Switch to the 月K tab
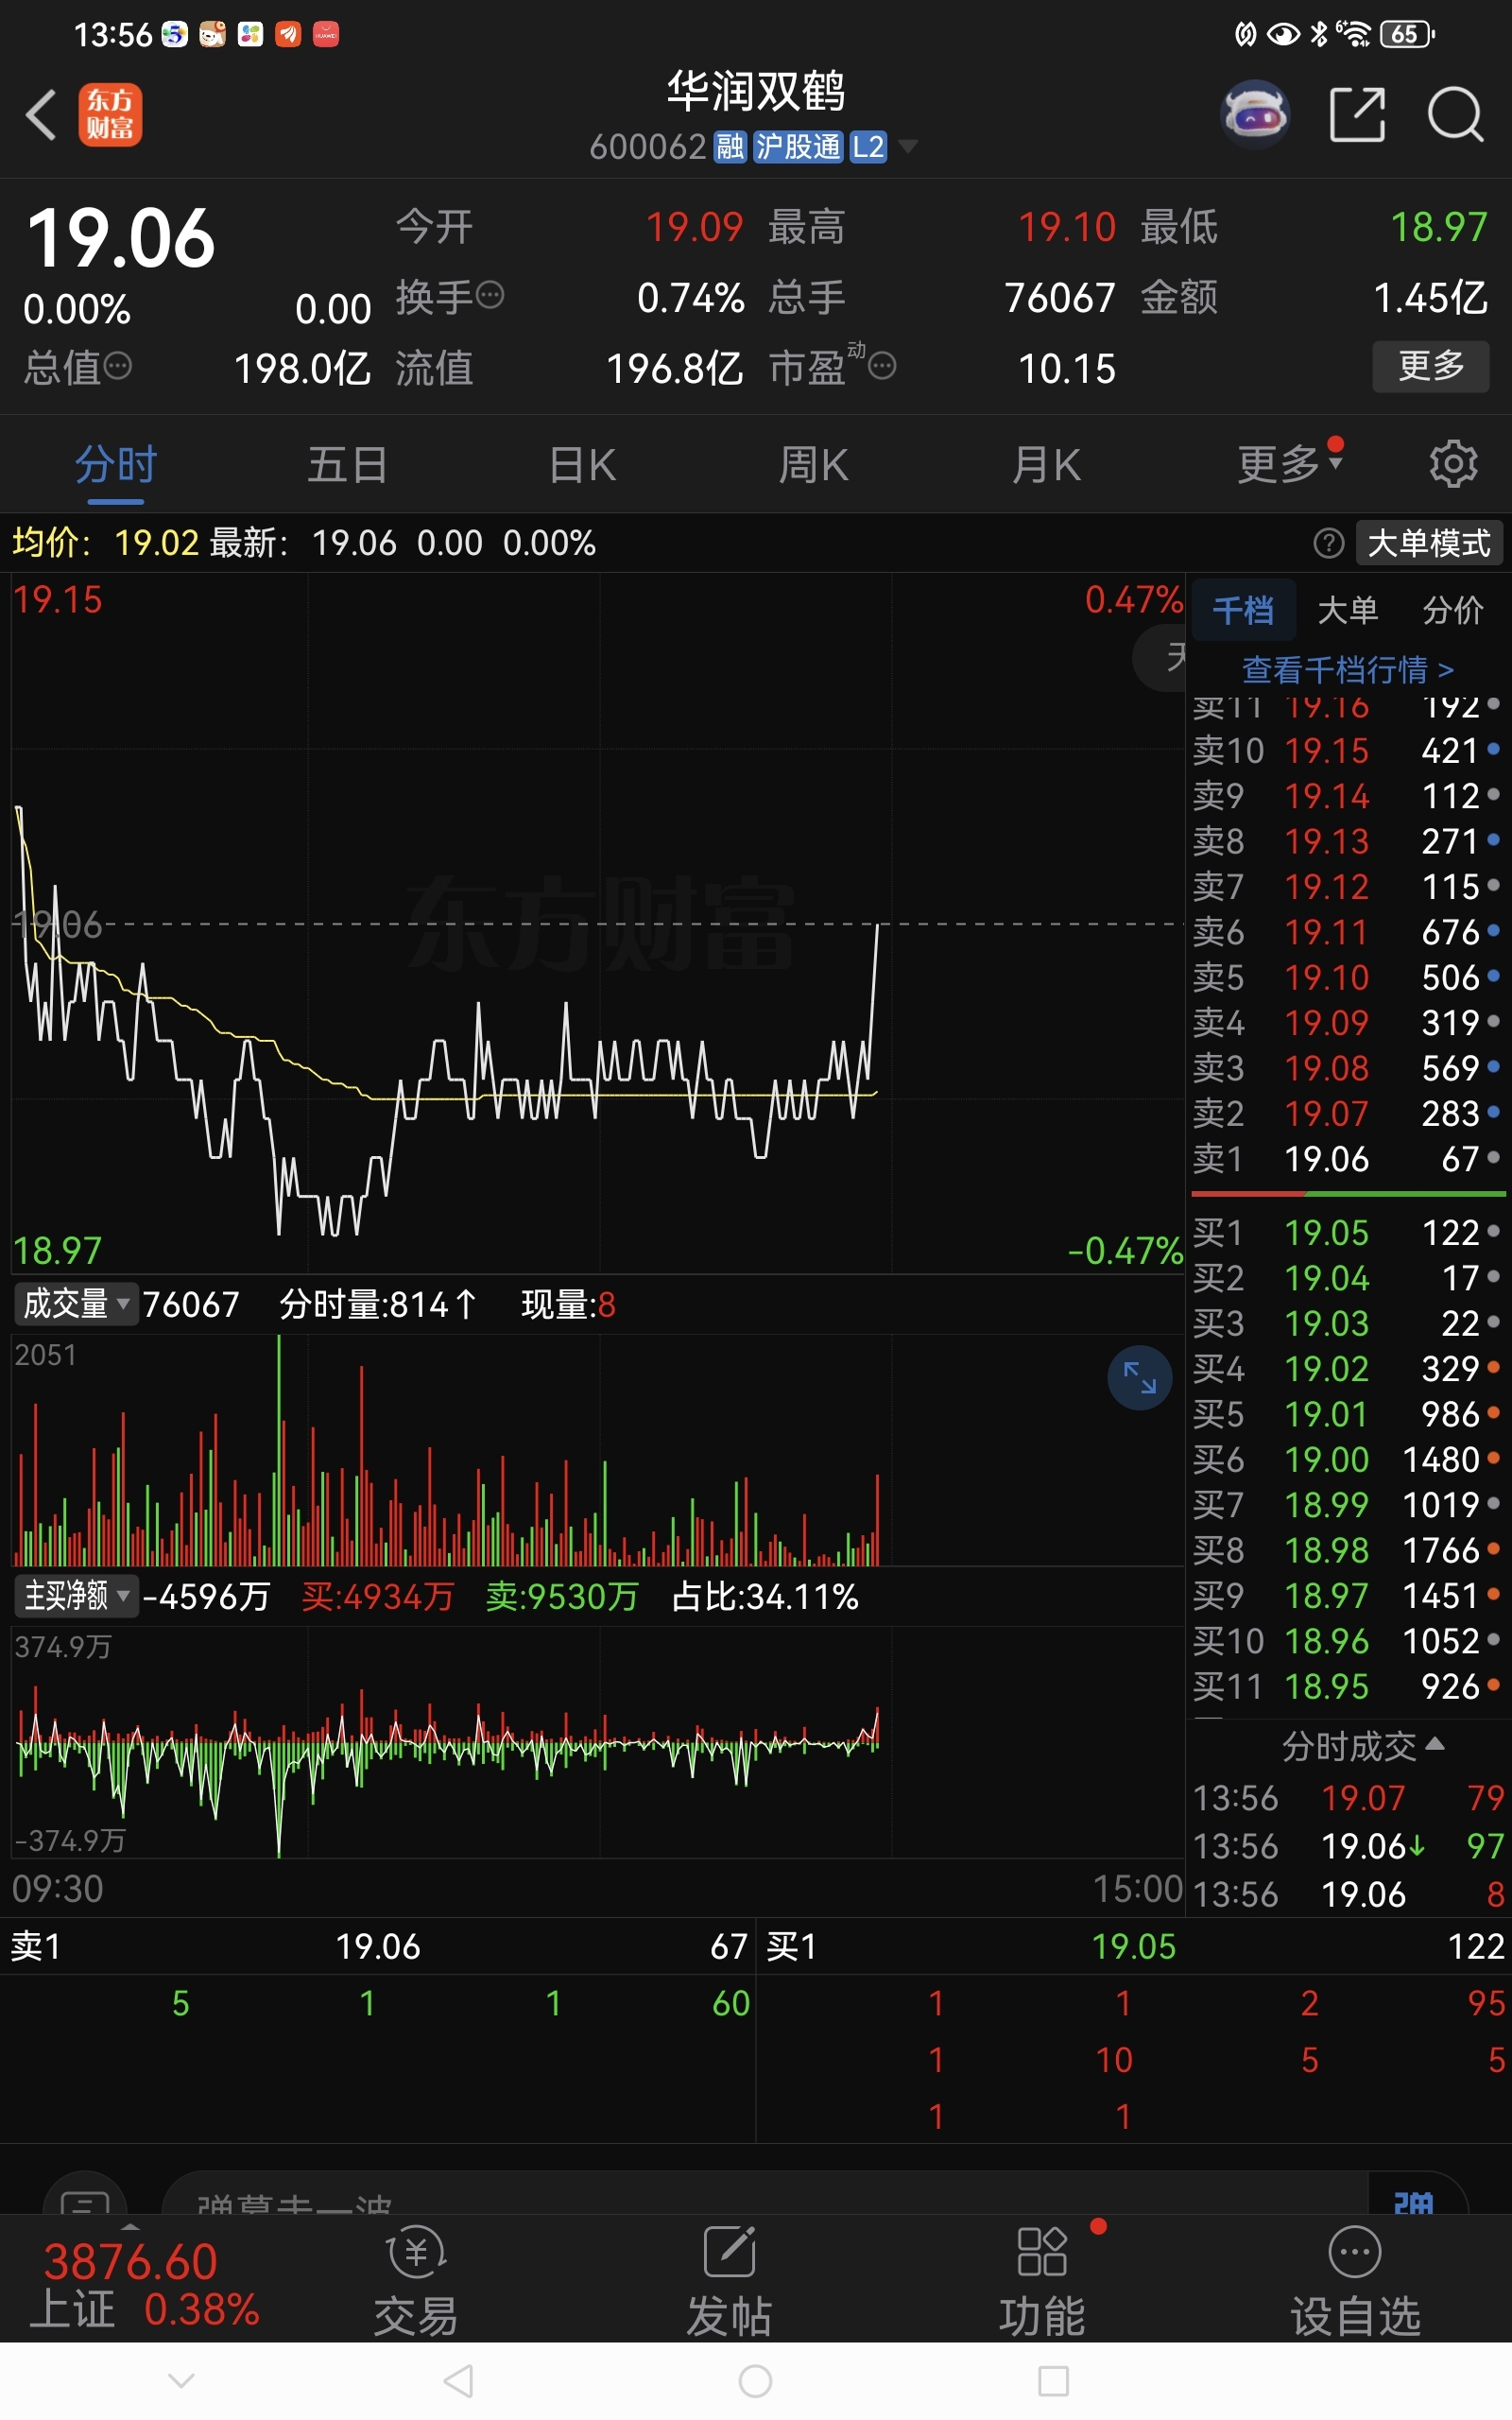Image resolution: width=1512 pixels, height=2420 pixels. click(x=1046, y=464)
